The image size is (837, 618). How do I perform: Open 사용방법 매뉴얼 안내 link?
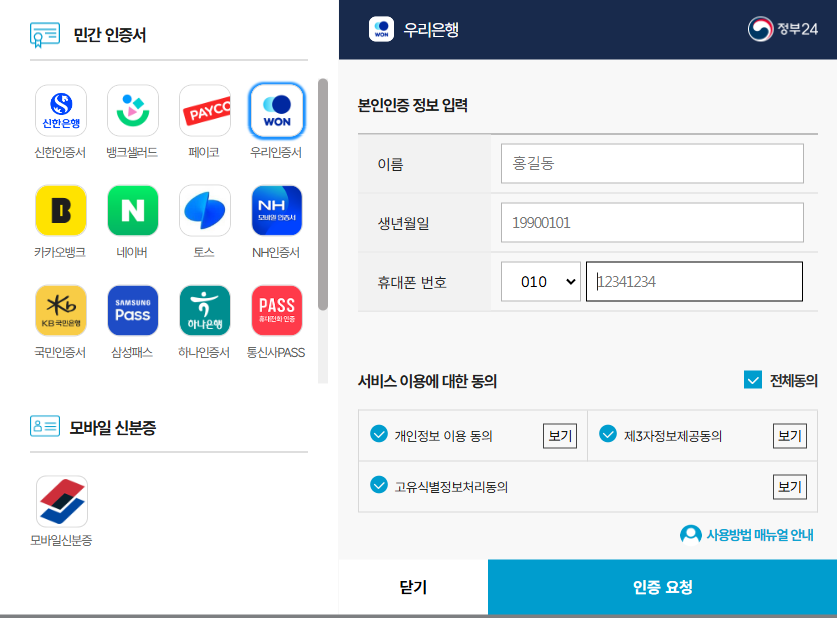745,536
